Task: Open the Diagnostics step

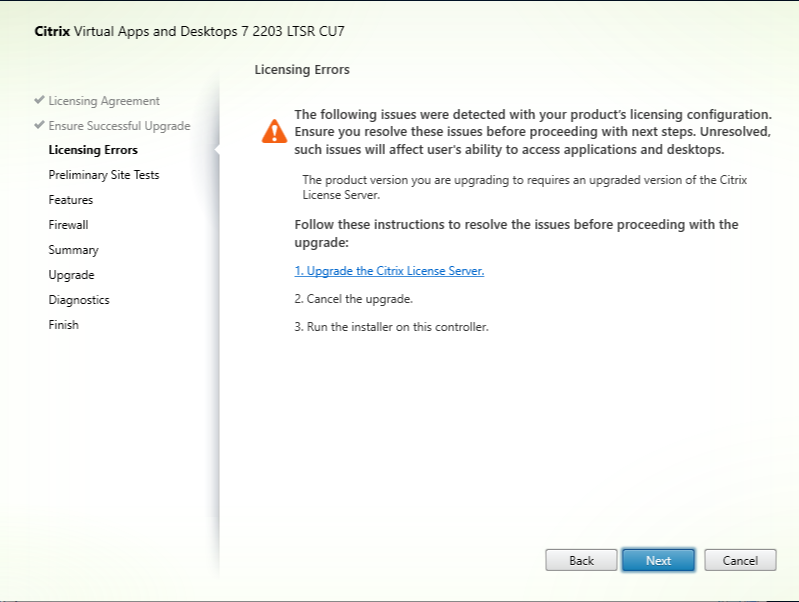Action: (79, 300)
